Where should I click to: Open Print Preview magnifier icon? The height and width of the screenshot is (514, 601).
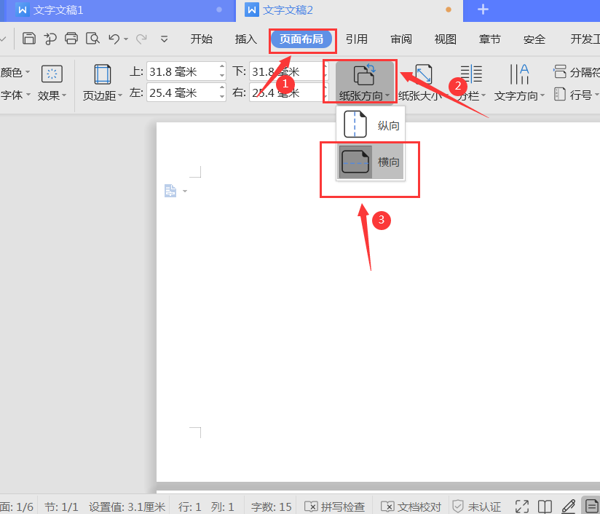point(93,38)
